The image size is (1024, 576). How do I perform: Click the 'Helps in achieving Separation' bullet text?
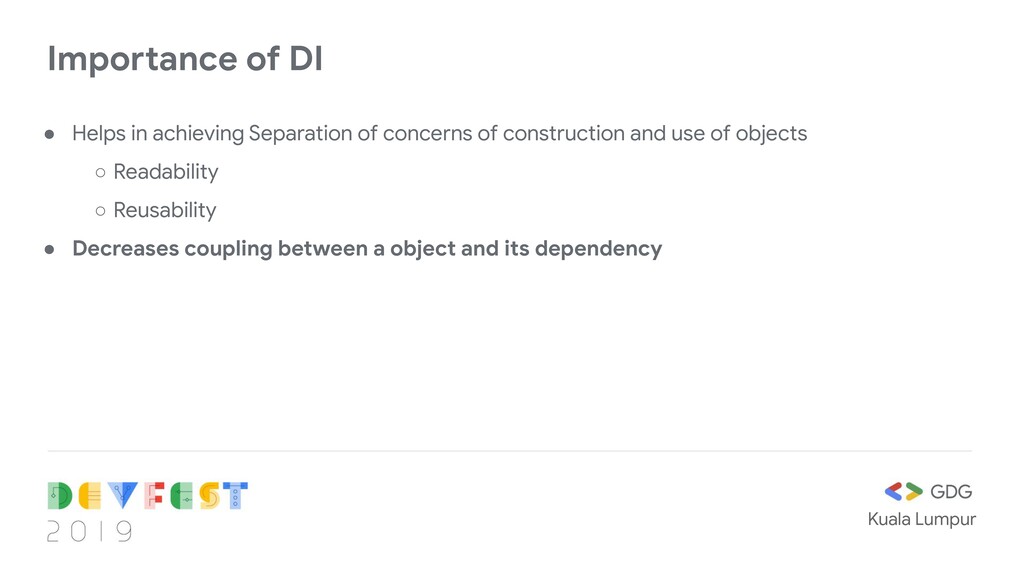(x=440, y=134)
